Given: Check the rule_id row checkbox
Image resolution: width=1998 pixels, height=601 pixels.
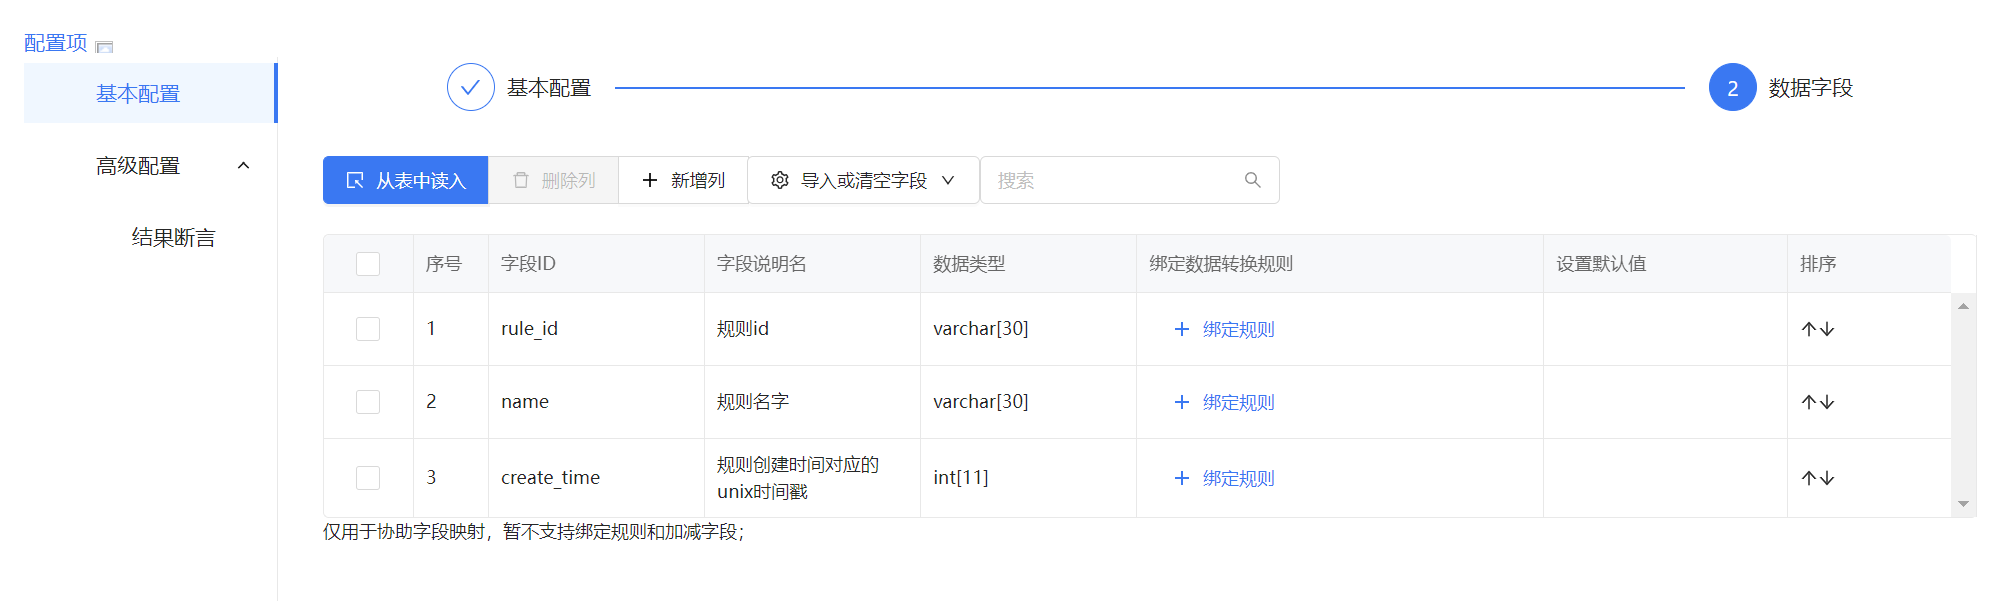Looking at the screenshot, I should pyautogui.click(x=368, y=329).
